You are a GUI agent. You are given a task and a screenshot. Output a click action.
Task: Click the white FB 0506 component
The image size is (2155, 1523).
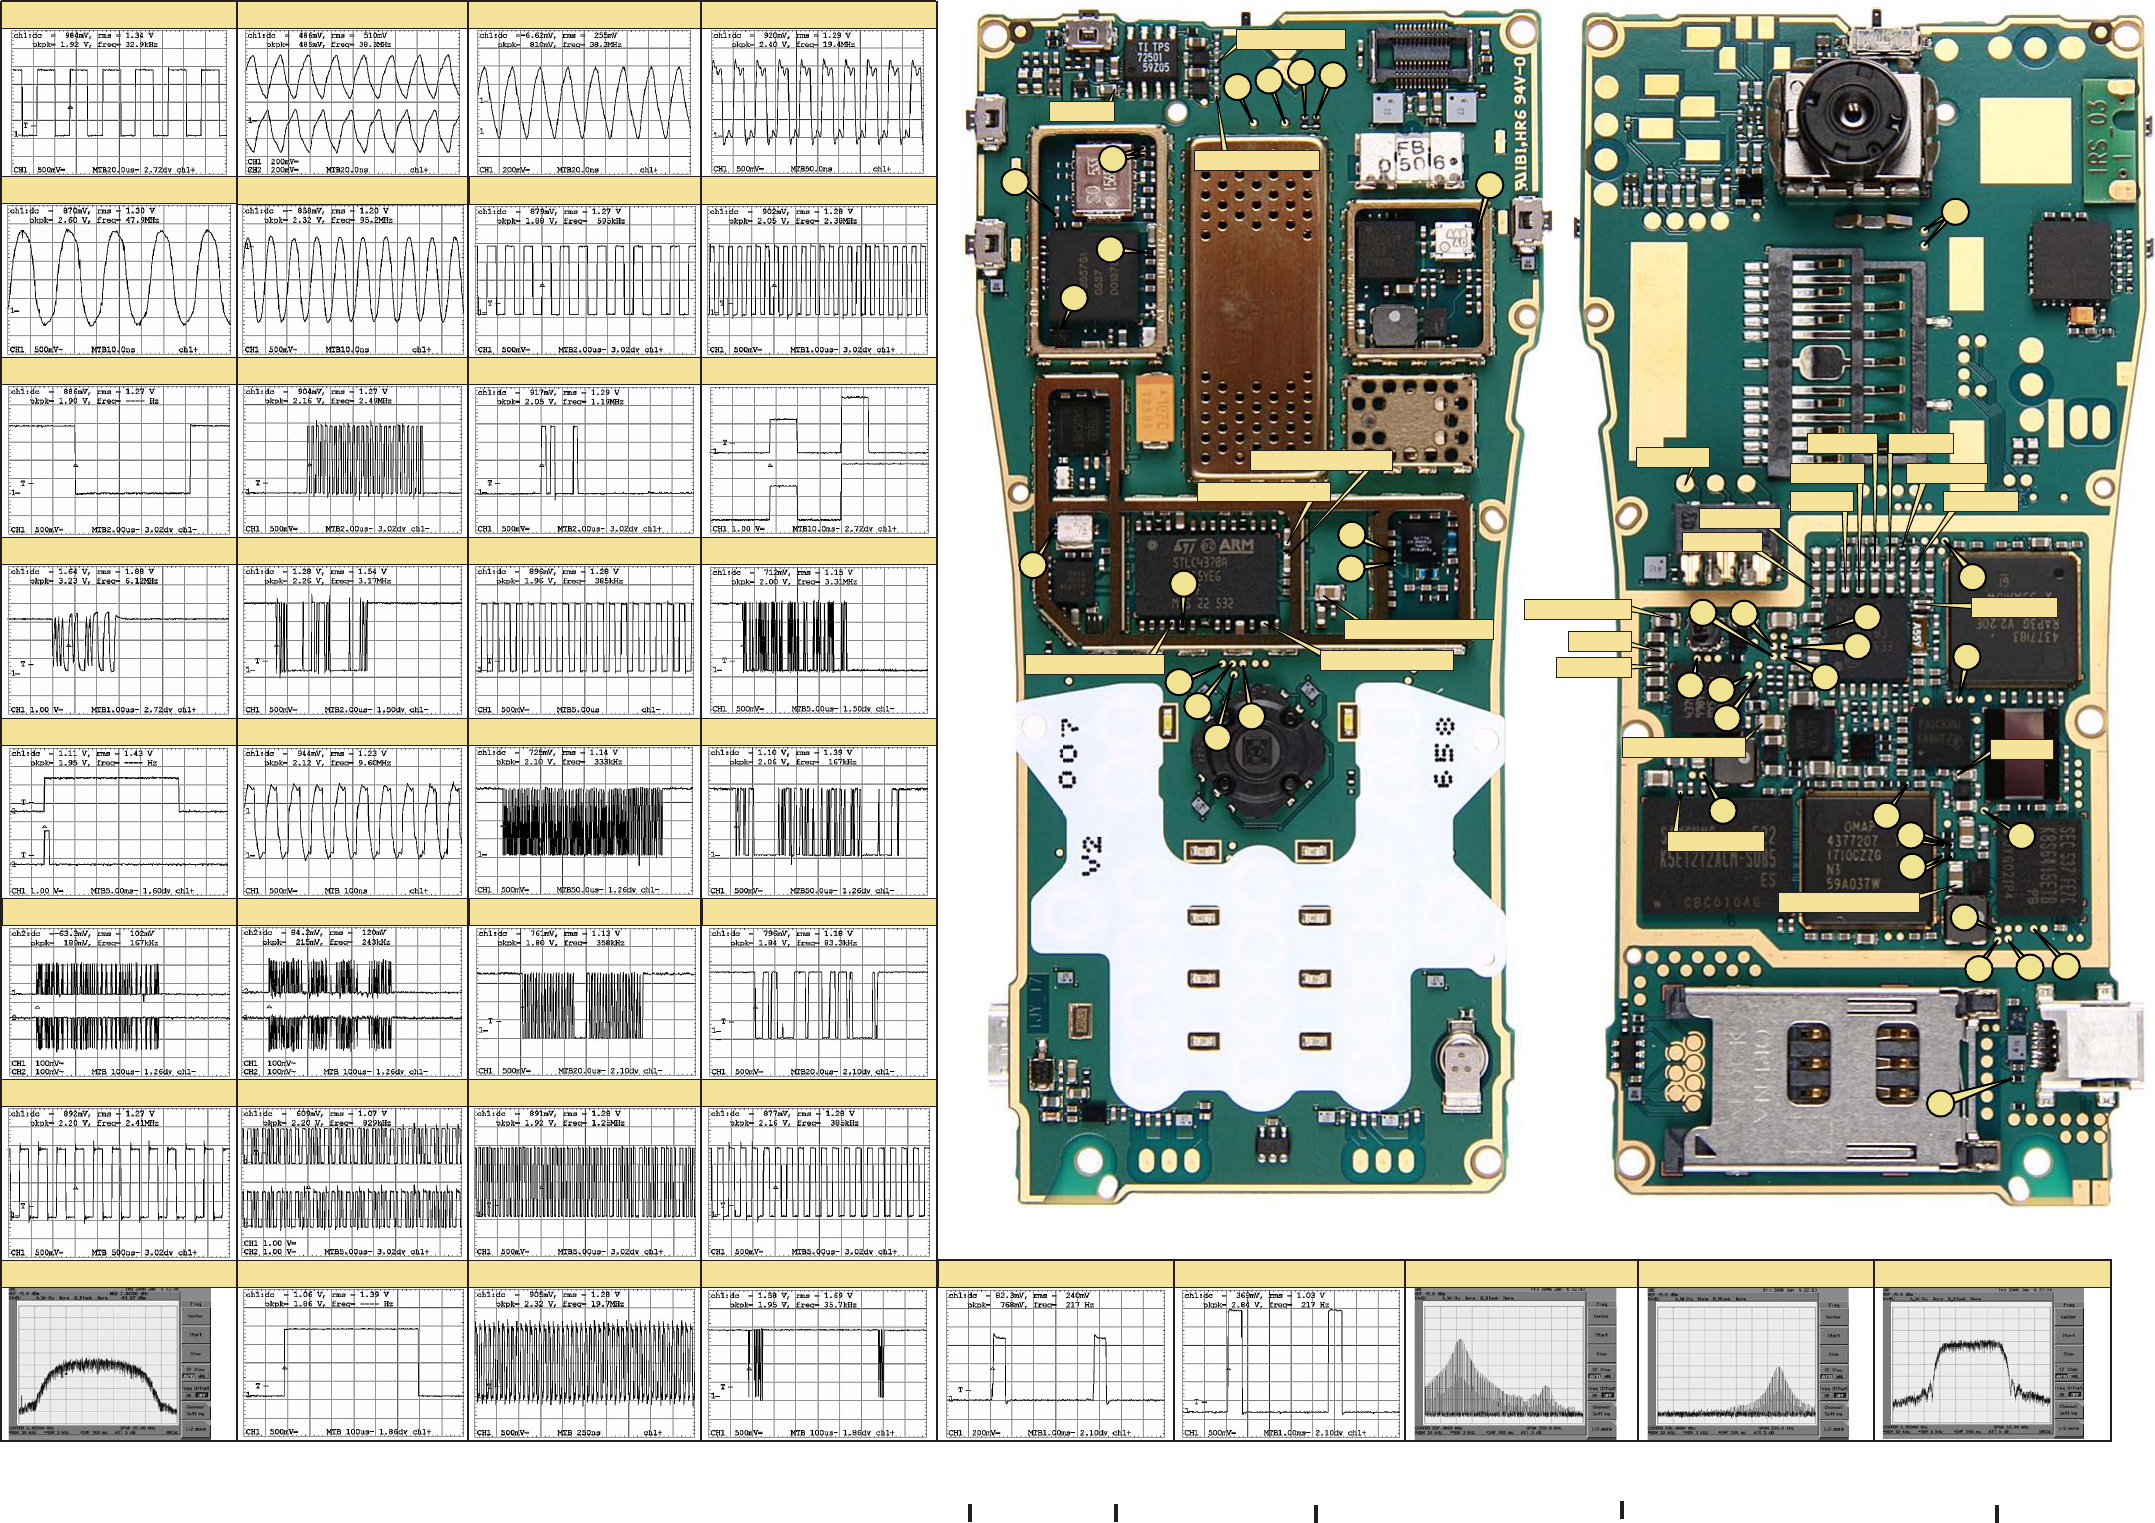coord(1412,160)
